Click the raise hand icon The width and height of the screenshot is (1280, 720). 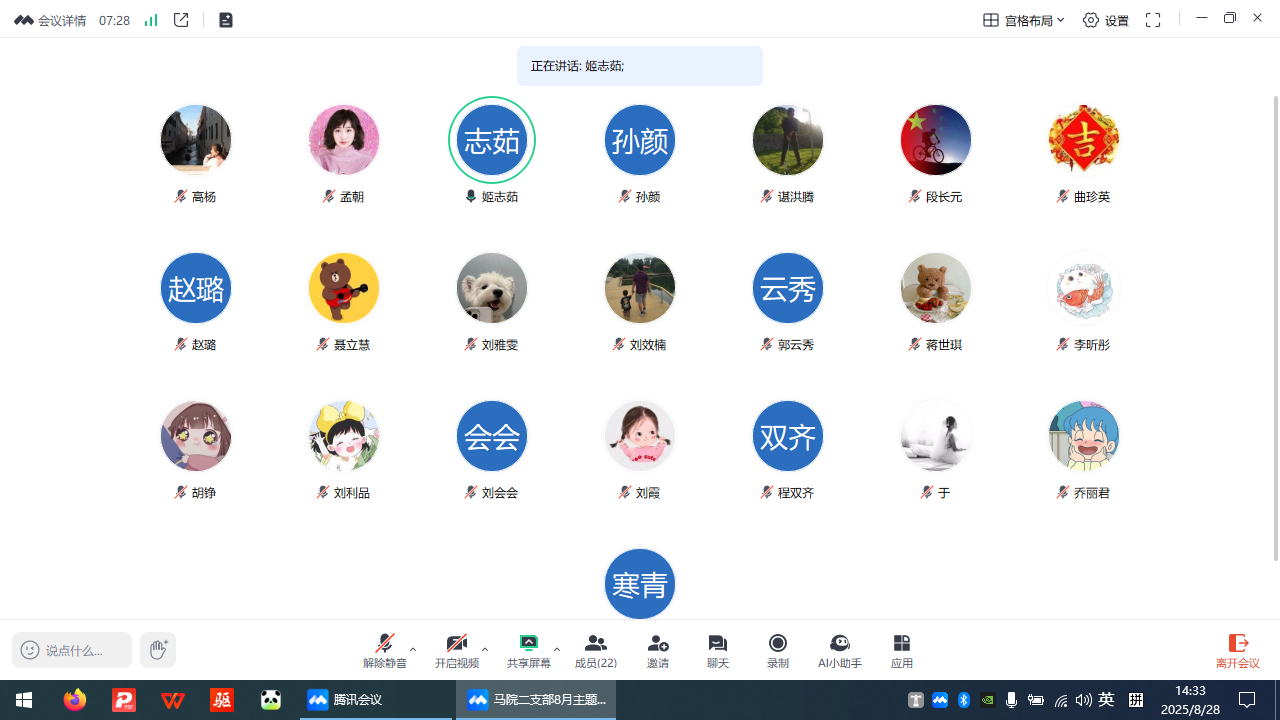click(158, 650)
